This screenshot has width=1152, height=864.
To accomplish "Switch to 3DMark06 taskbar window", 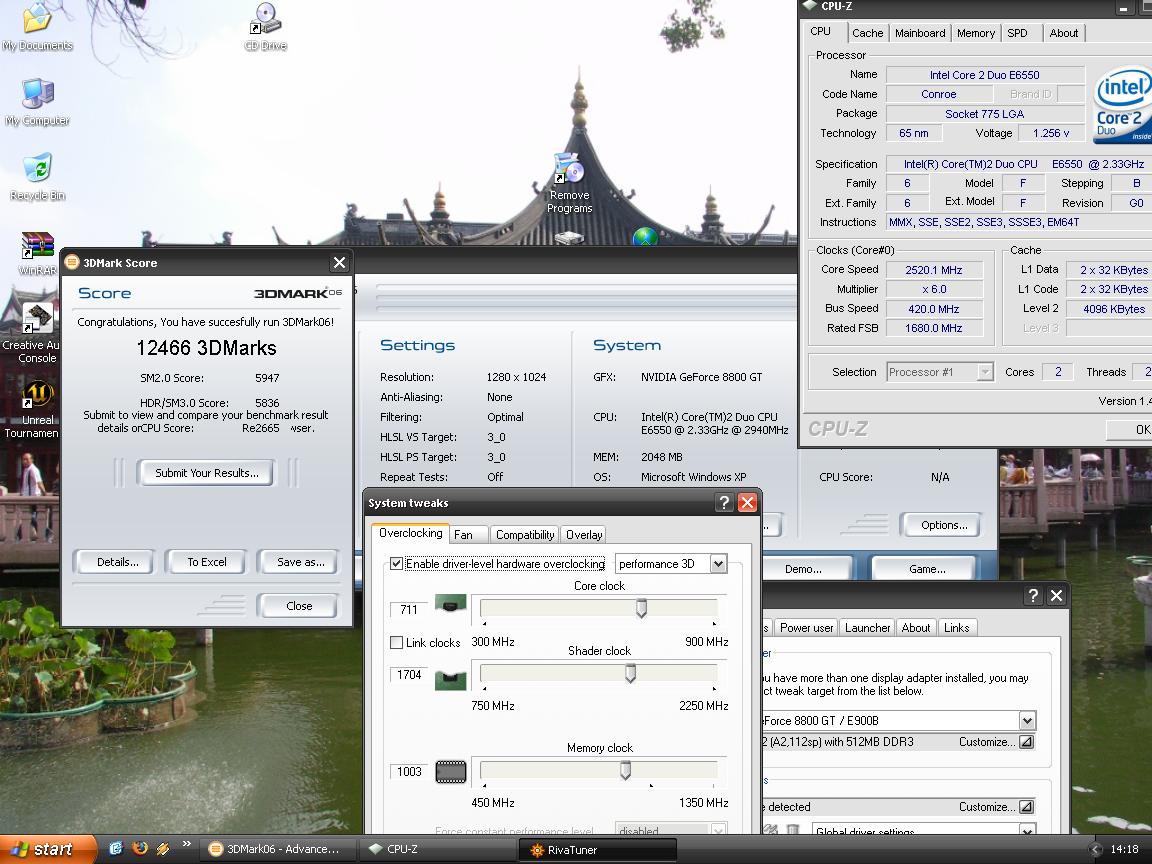I will pyautogui.click(x=279, y=849).
